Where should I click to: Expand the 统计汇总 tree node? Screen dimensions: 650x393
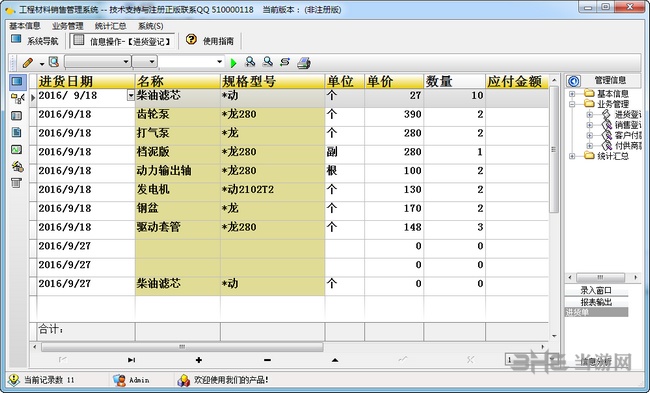point(572,156)
